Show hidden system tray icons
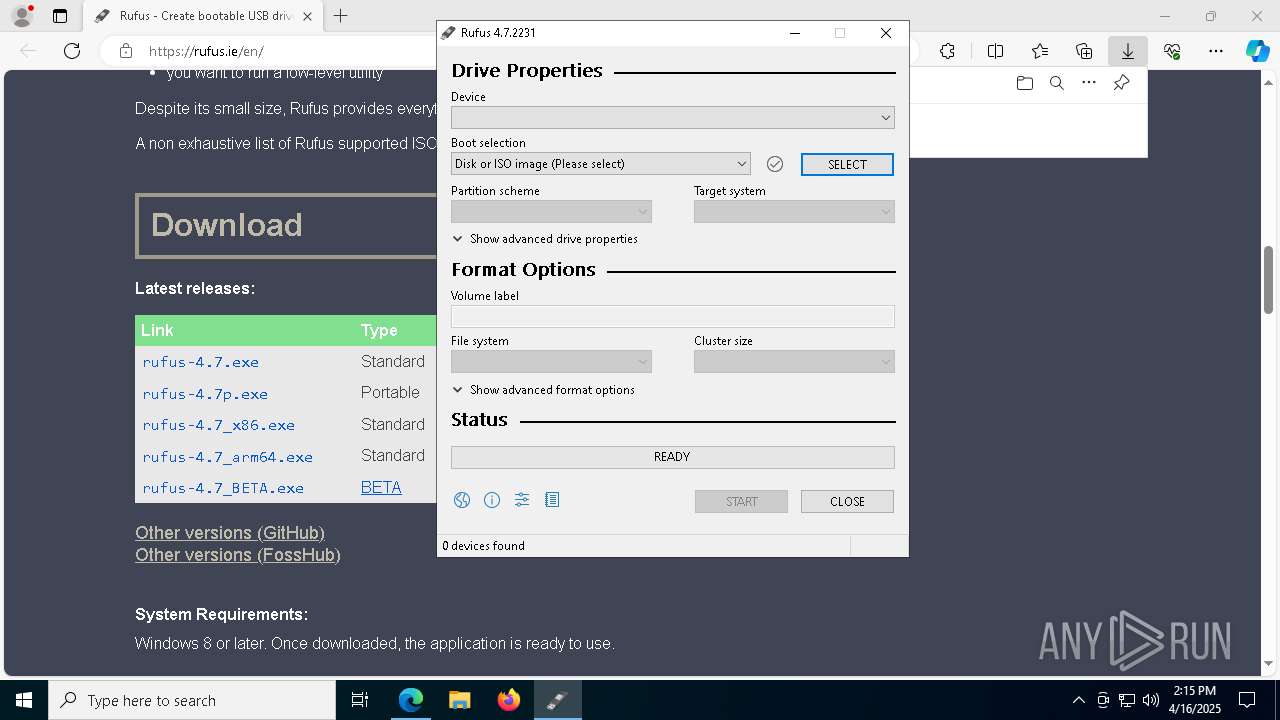Viewport: 1280px width, 720px height. [1078, 700]
